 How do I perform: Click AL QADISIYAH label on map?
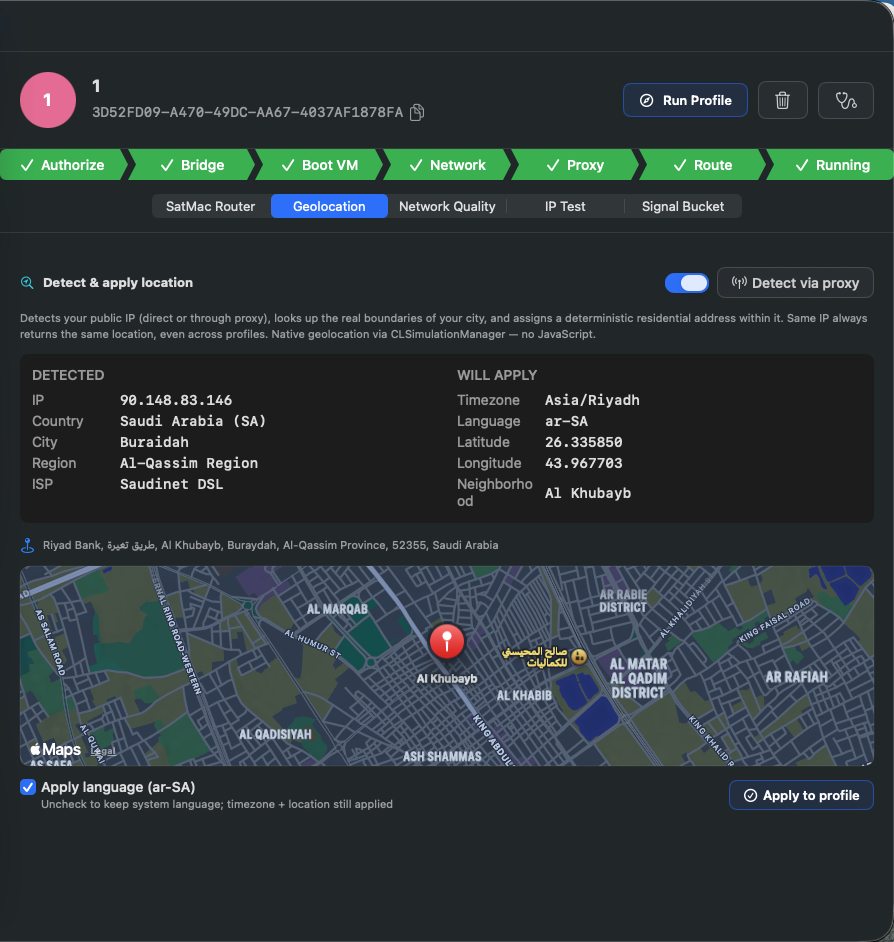click(275, 734)
